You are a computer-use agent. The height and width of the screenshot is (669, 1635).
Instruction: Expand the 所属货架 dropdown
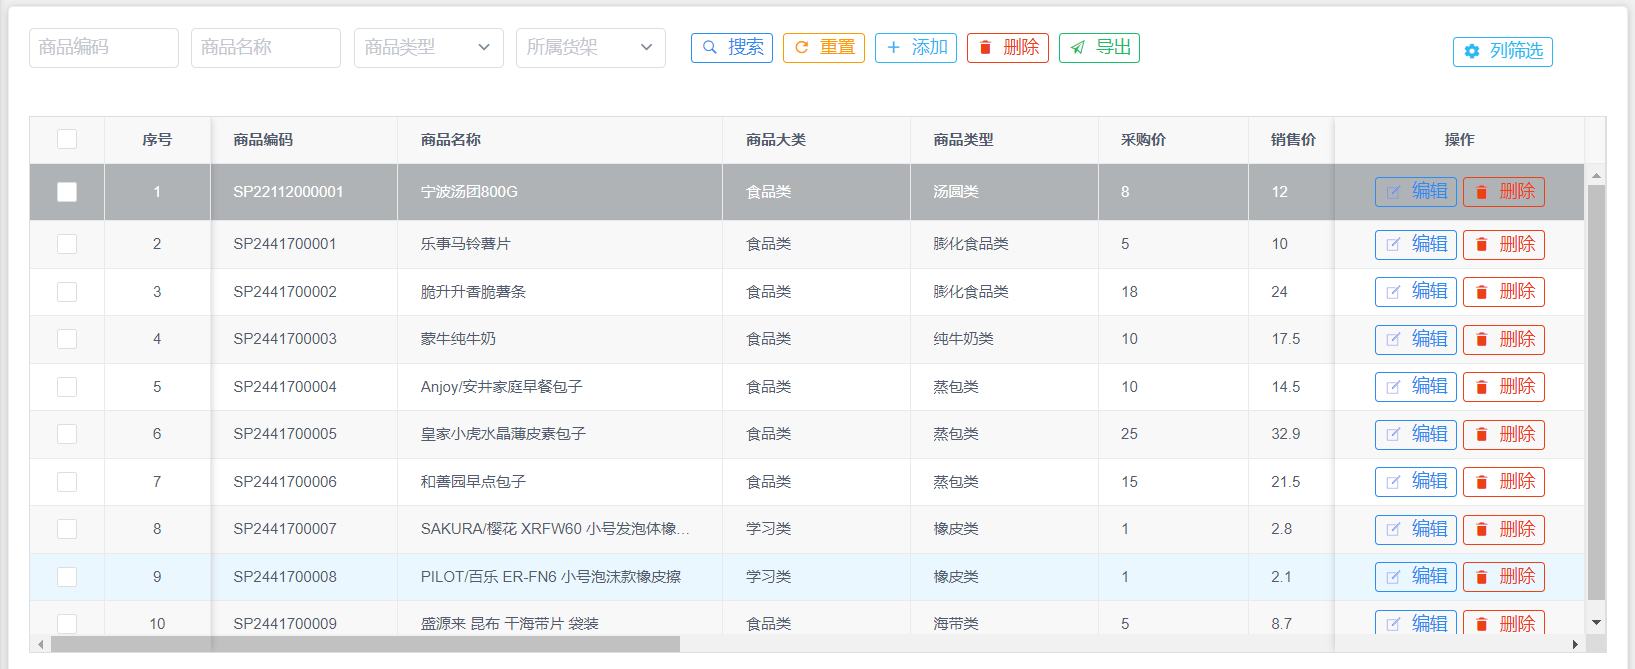(x=590, y=47)
